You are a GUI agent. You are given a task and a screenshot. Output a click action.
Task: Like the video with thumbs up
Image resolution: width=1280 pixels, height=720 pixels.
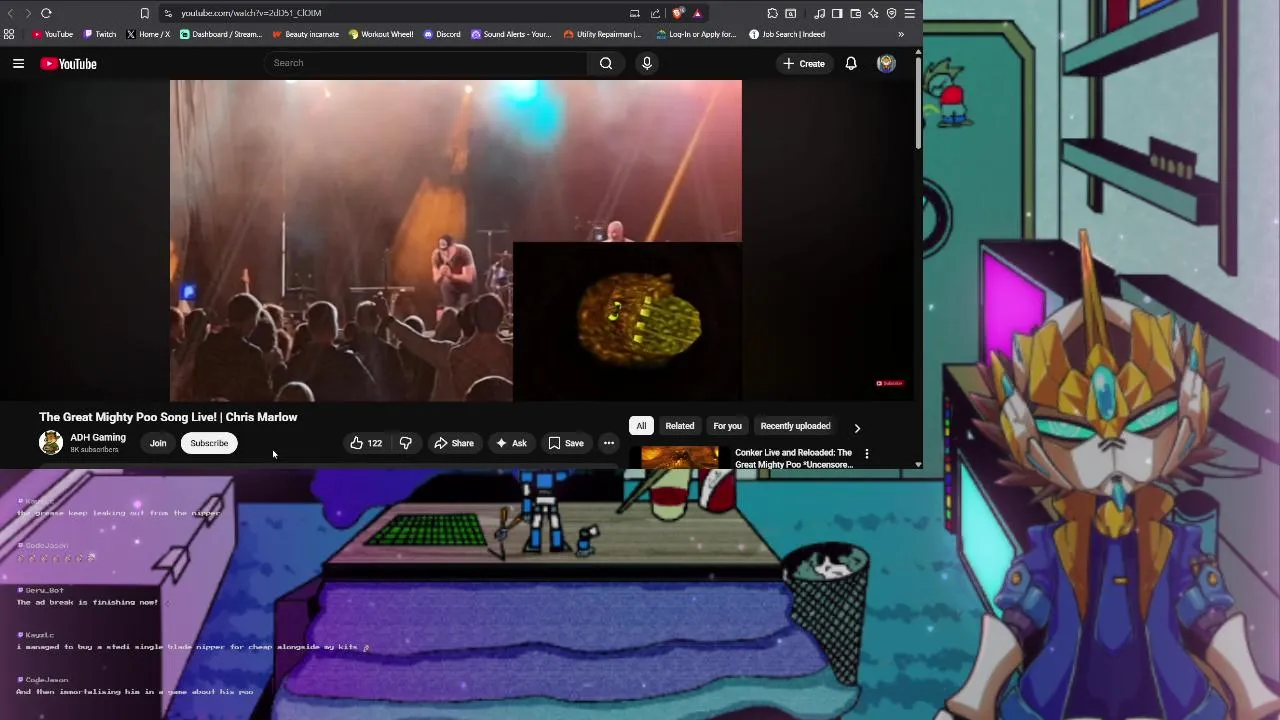coord(366,443)
